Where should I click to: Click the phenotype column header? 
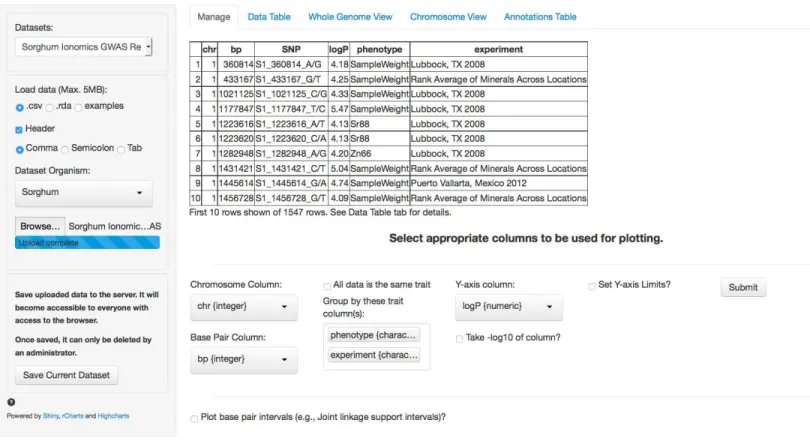(379, 49)
